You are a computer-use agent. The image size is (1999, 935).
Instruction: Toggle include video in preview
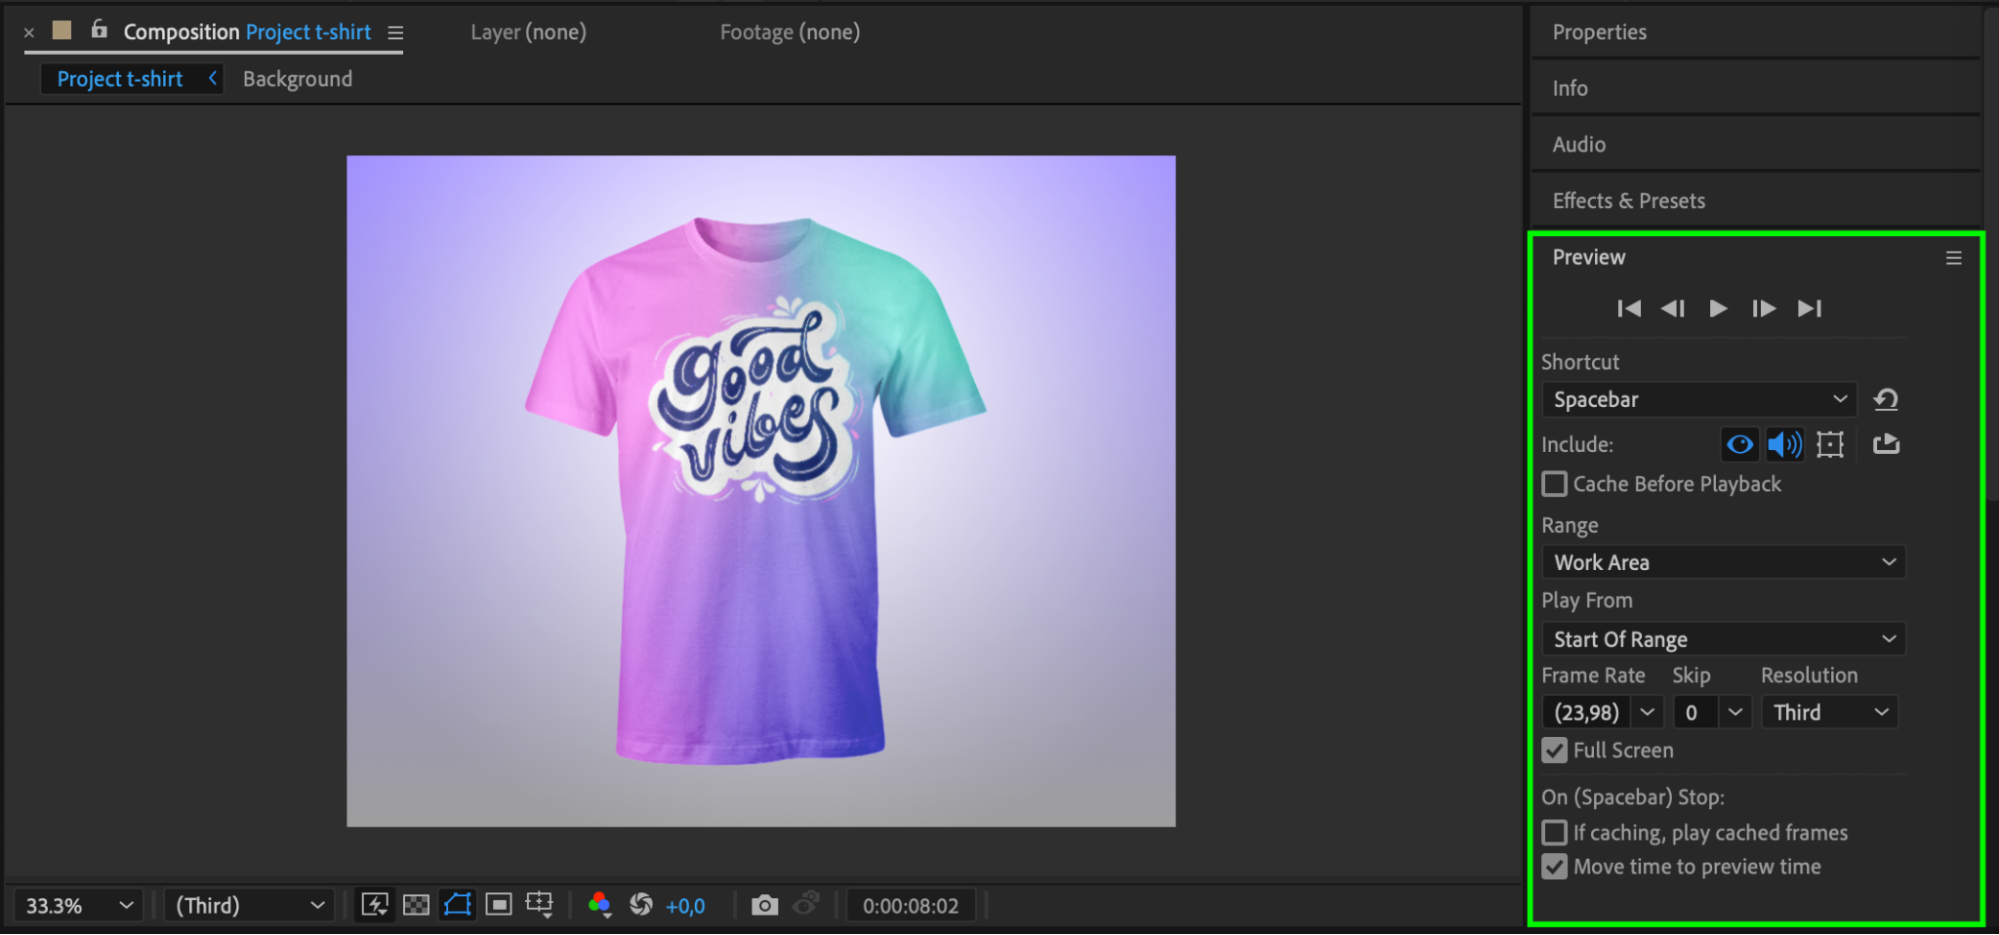(x=1740, y=444)
